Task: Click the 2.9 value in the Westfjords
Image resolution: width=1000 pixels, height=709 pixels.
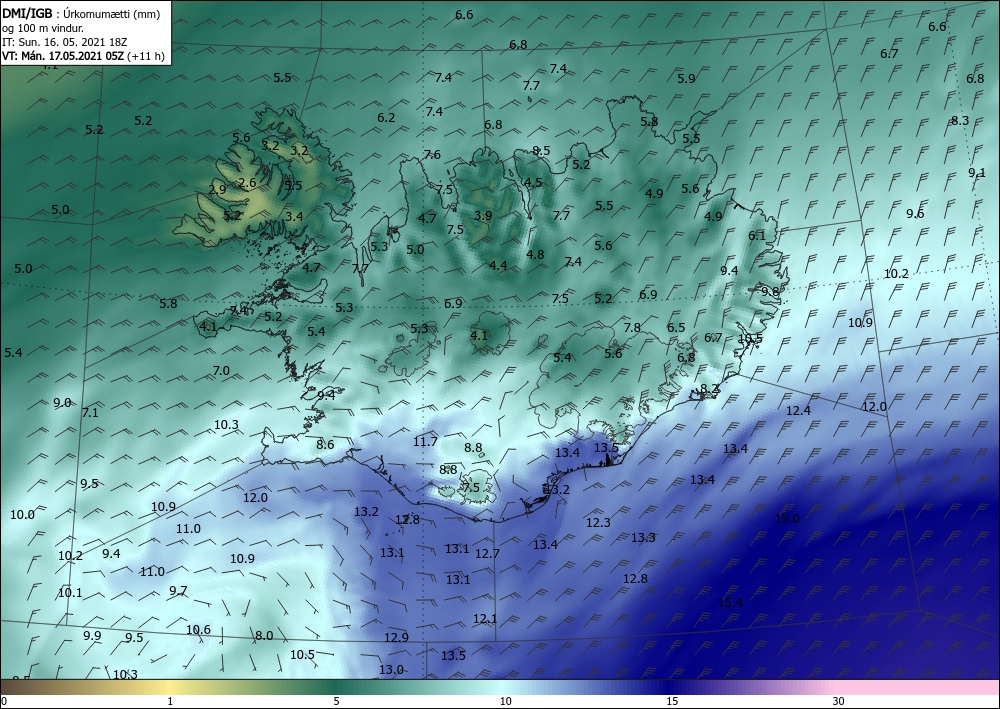Action: pos(217,189)
